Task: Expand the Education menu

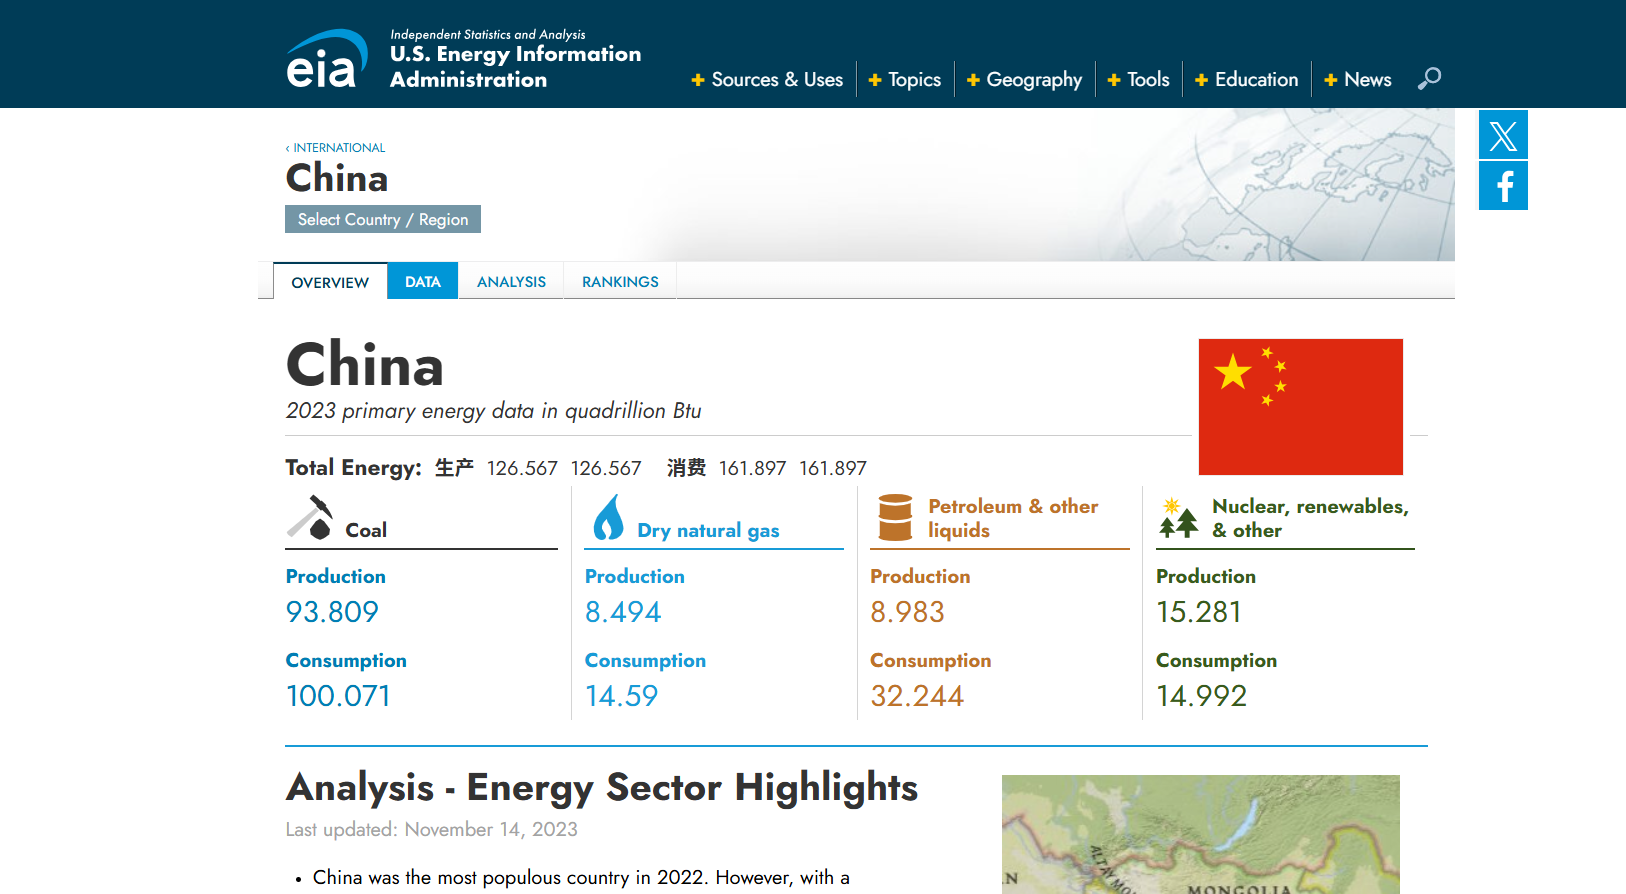Action: click(1246, 80)
